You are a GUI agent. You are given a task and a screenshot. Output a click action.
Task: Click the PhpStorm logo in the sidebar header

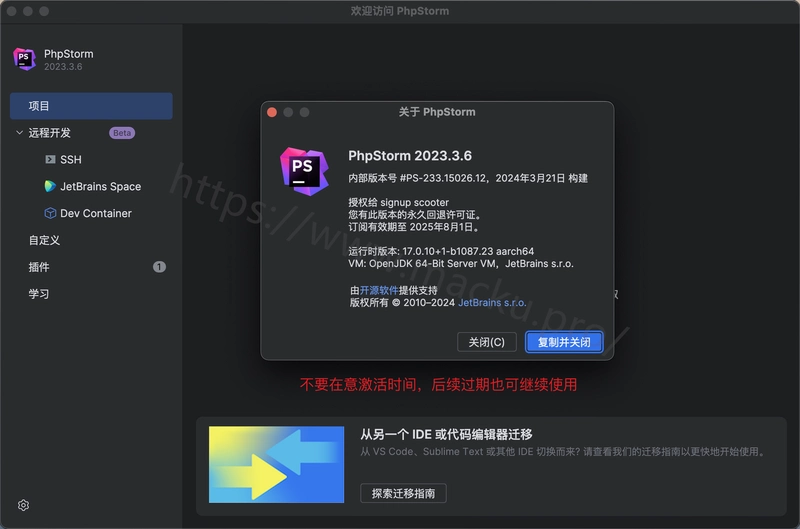pos(24,59)
